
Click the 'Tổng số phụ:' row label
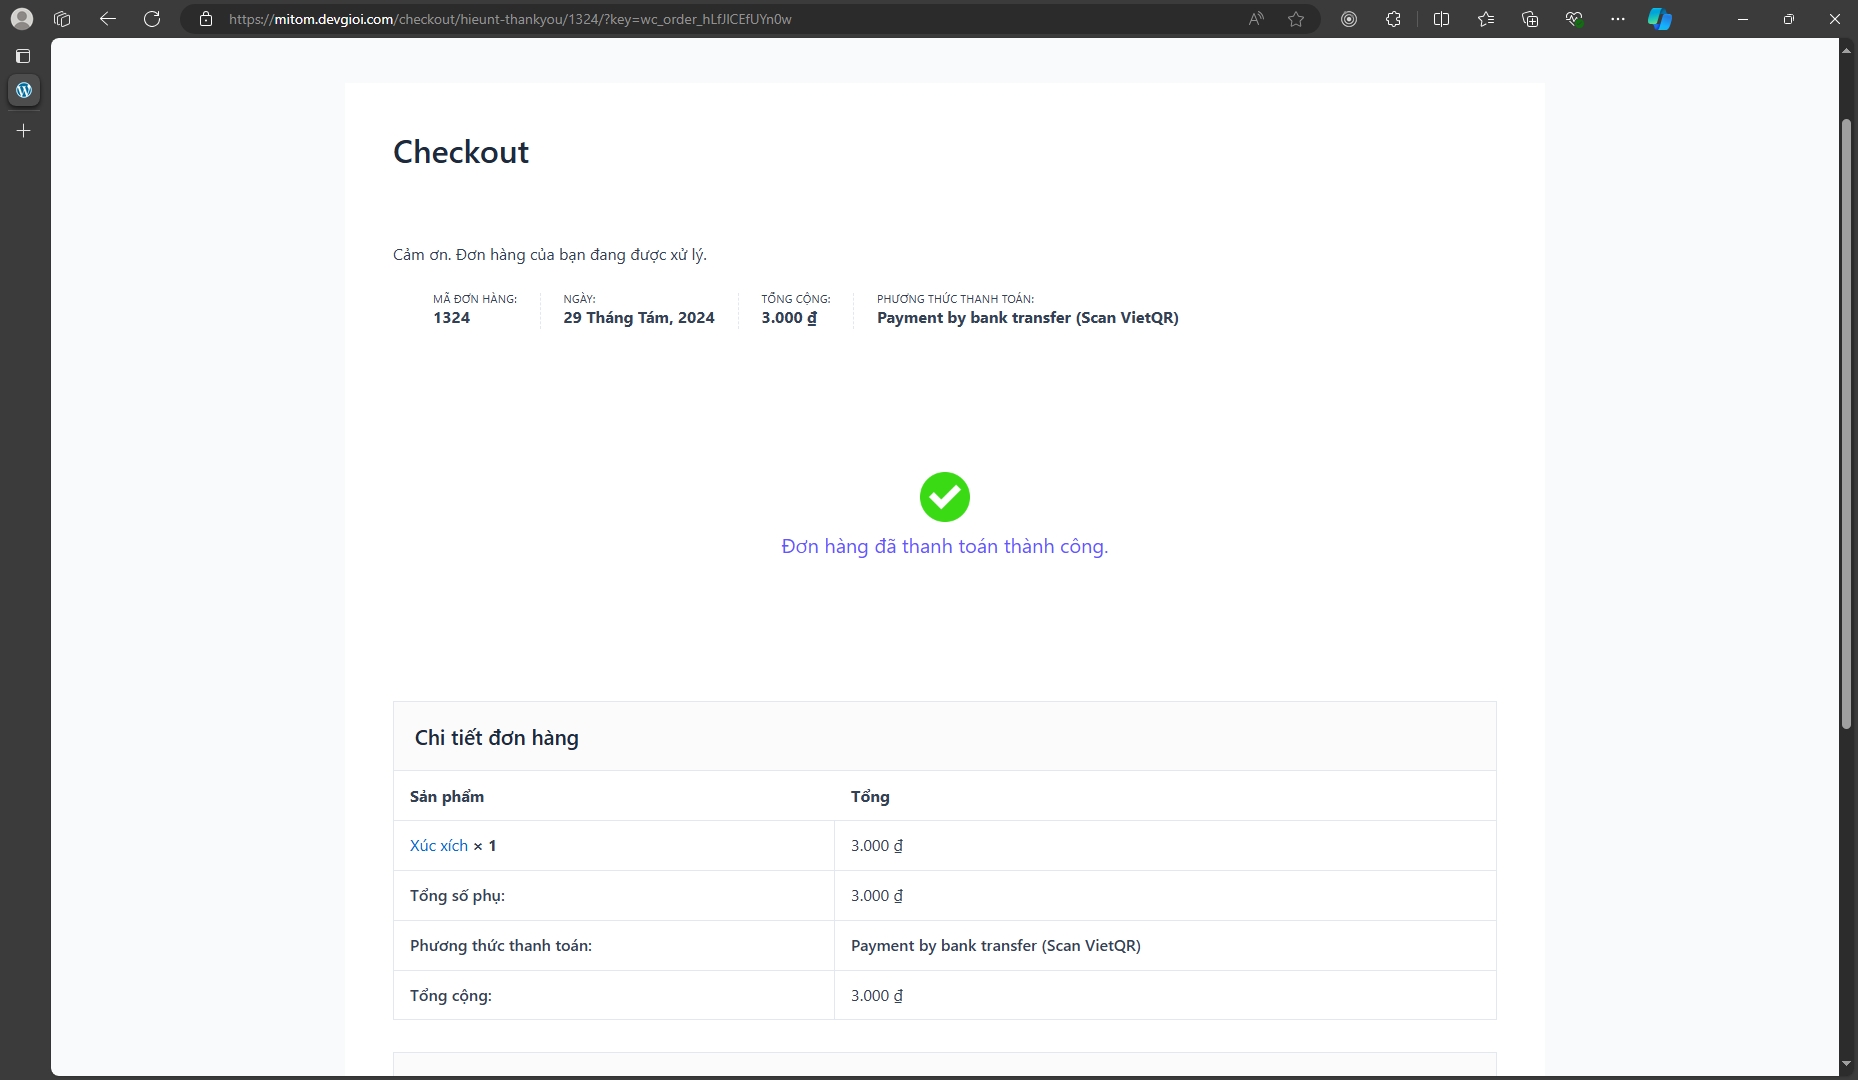click(x=457, y=896)
